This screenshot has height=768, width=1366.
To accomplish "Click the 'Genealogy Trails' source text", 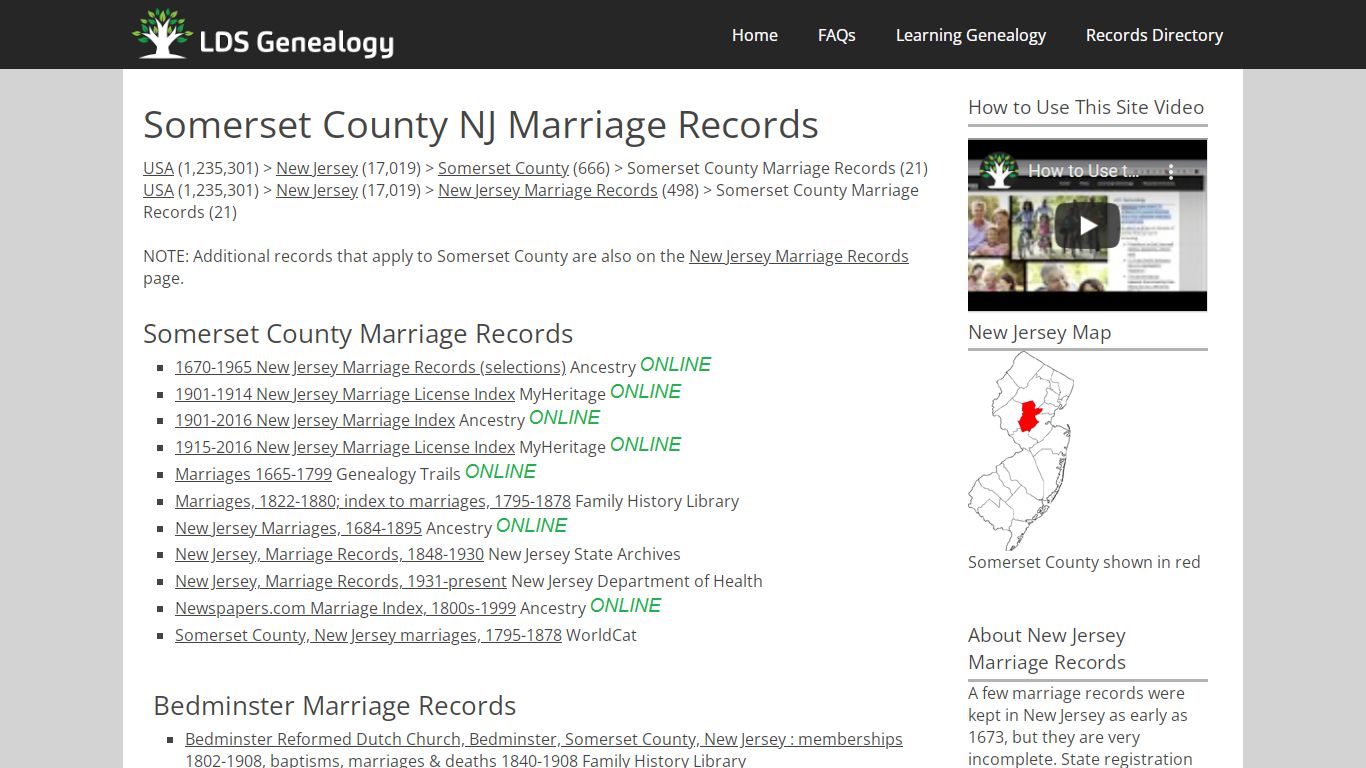I will coord(398,474).
